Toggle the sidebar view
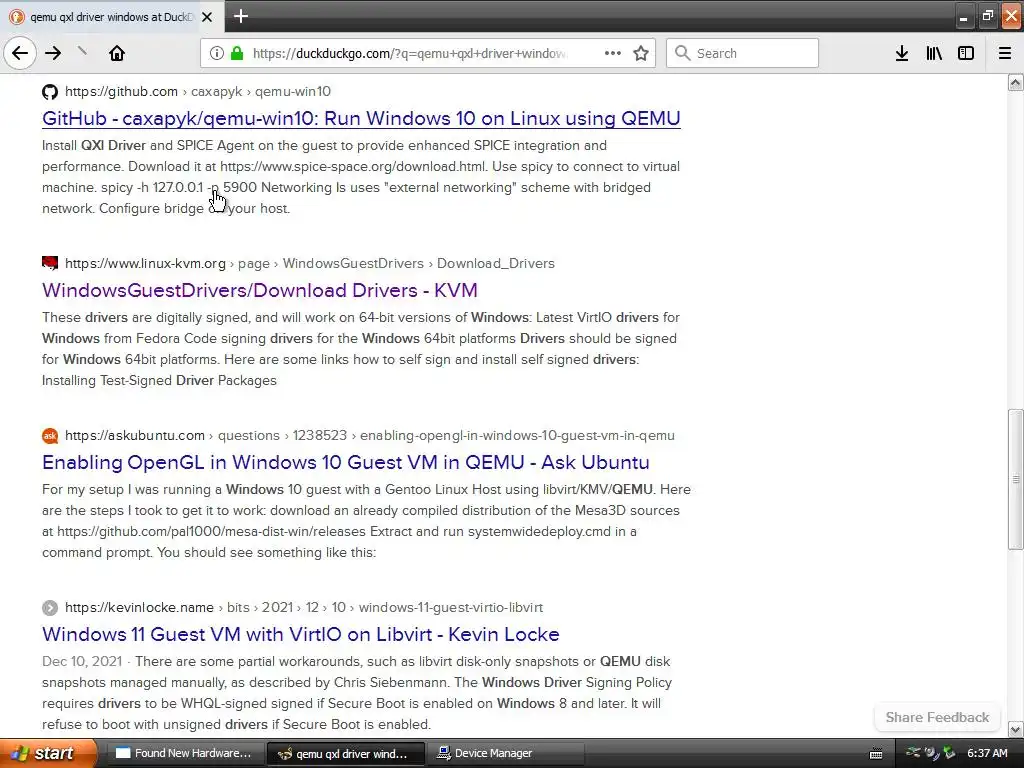Screen dimensions: 1024x768 pos(966,53)
